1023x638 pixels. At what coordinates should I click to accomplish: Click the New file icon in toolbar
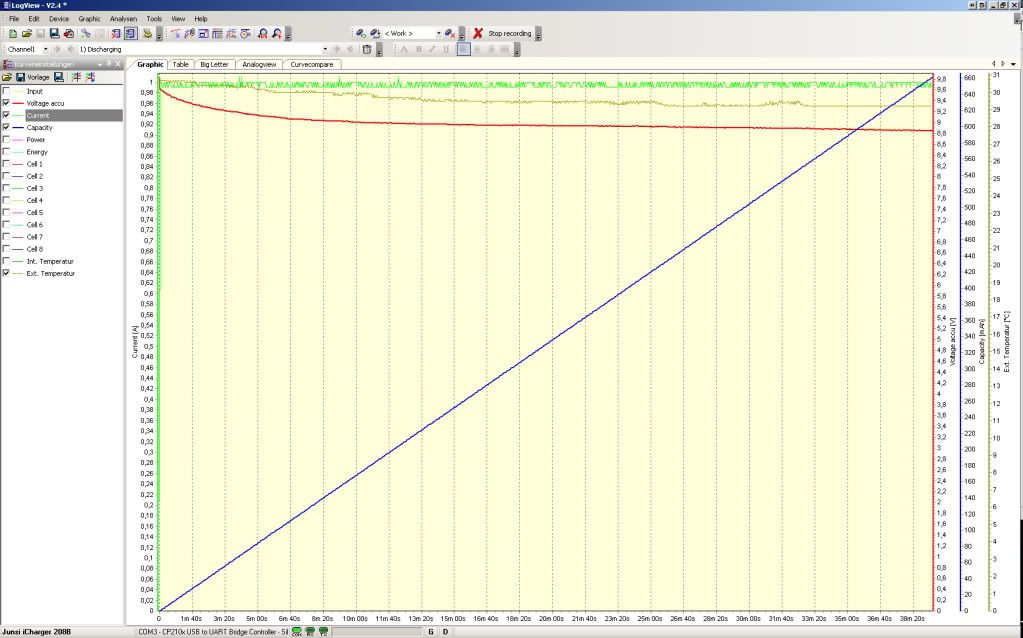tap(12, 33)
